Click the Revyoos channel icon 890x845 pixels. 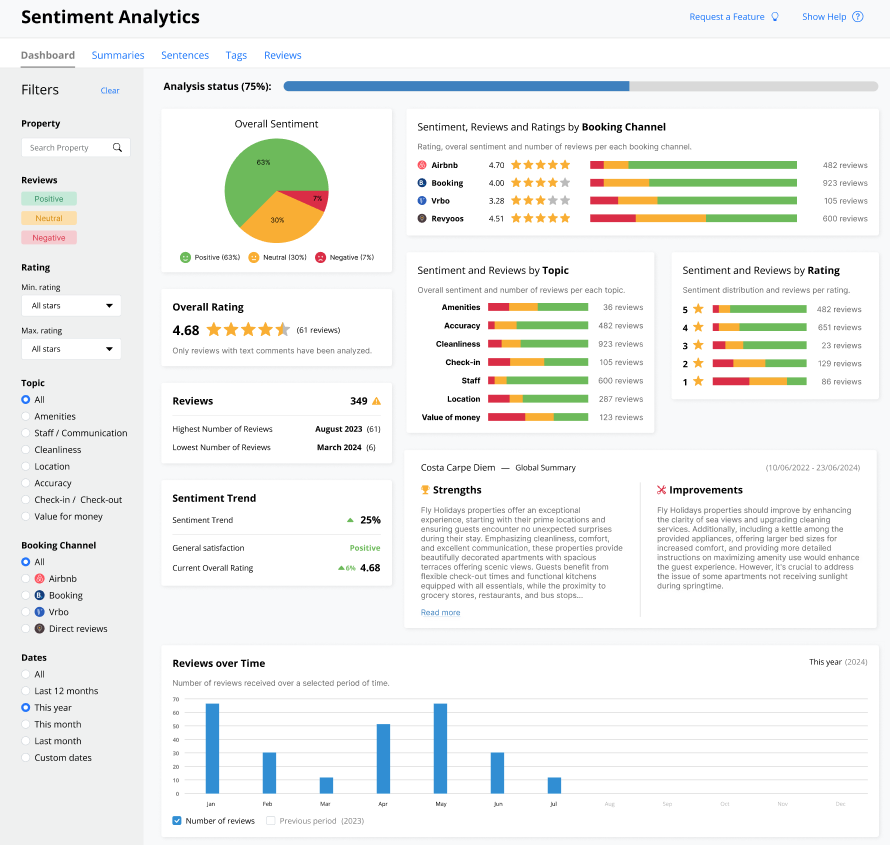(423, 219)
